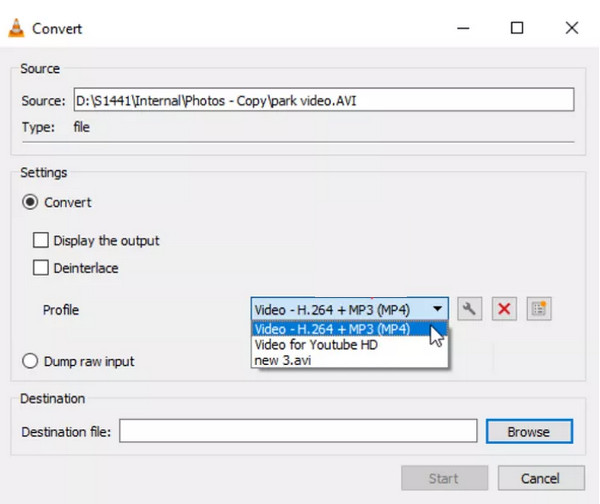Minimize the Convert window
The image size is (600, 504).
tap(463, 28)
